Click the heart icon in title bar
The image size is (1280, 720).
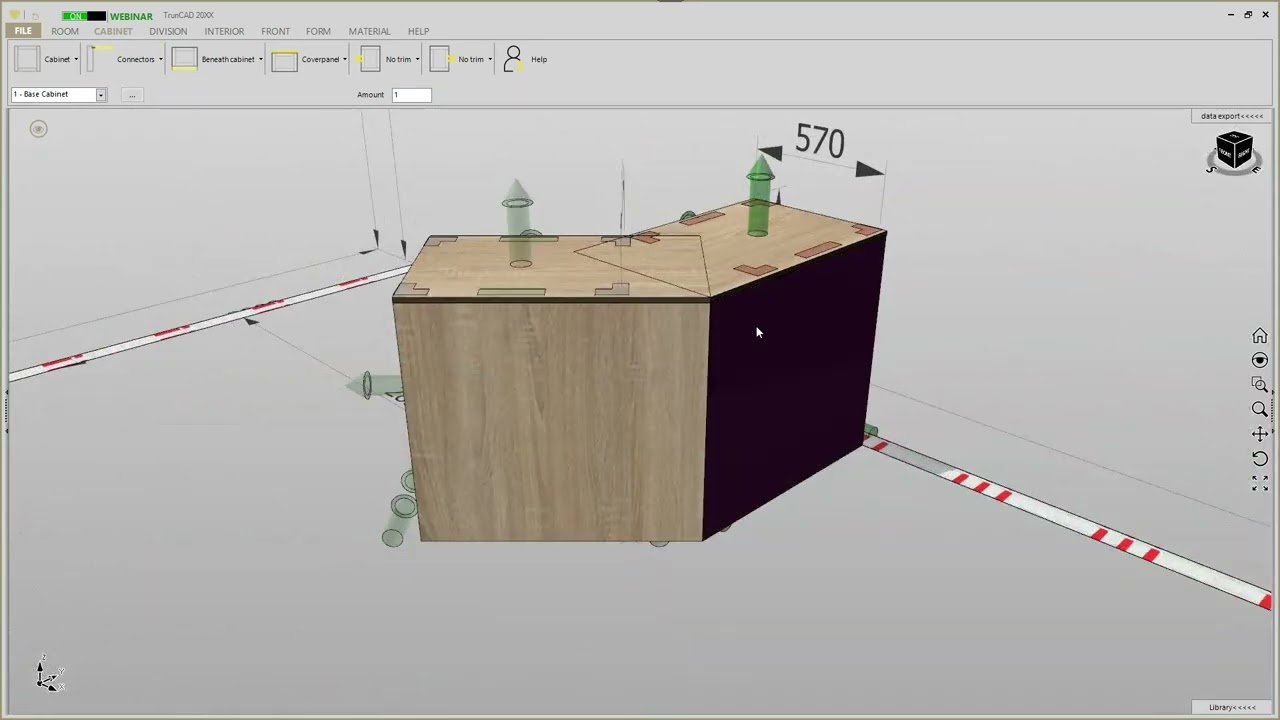point(14,15)
